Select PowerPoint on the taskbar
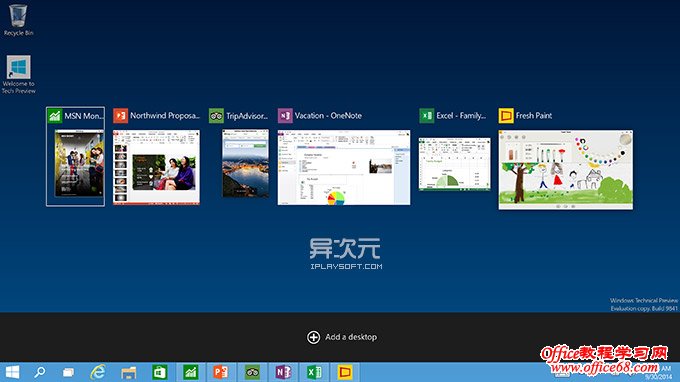This screenshot has height=382, width=680. (x=221, y=372)
